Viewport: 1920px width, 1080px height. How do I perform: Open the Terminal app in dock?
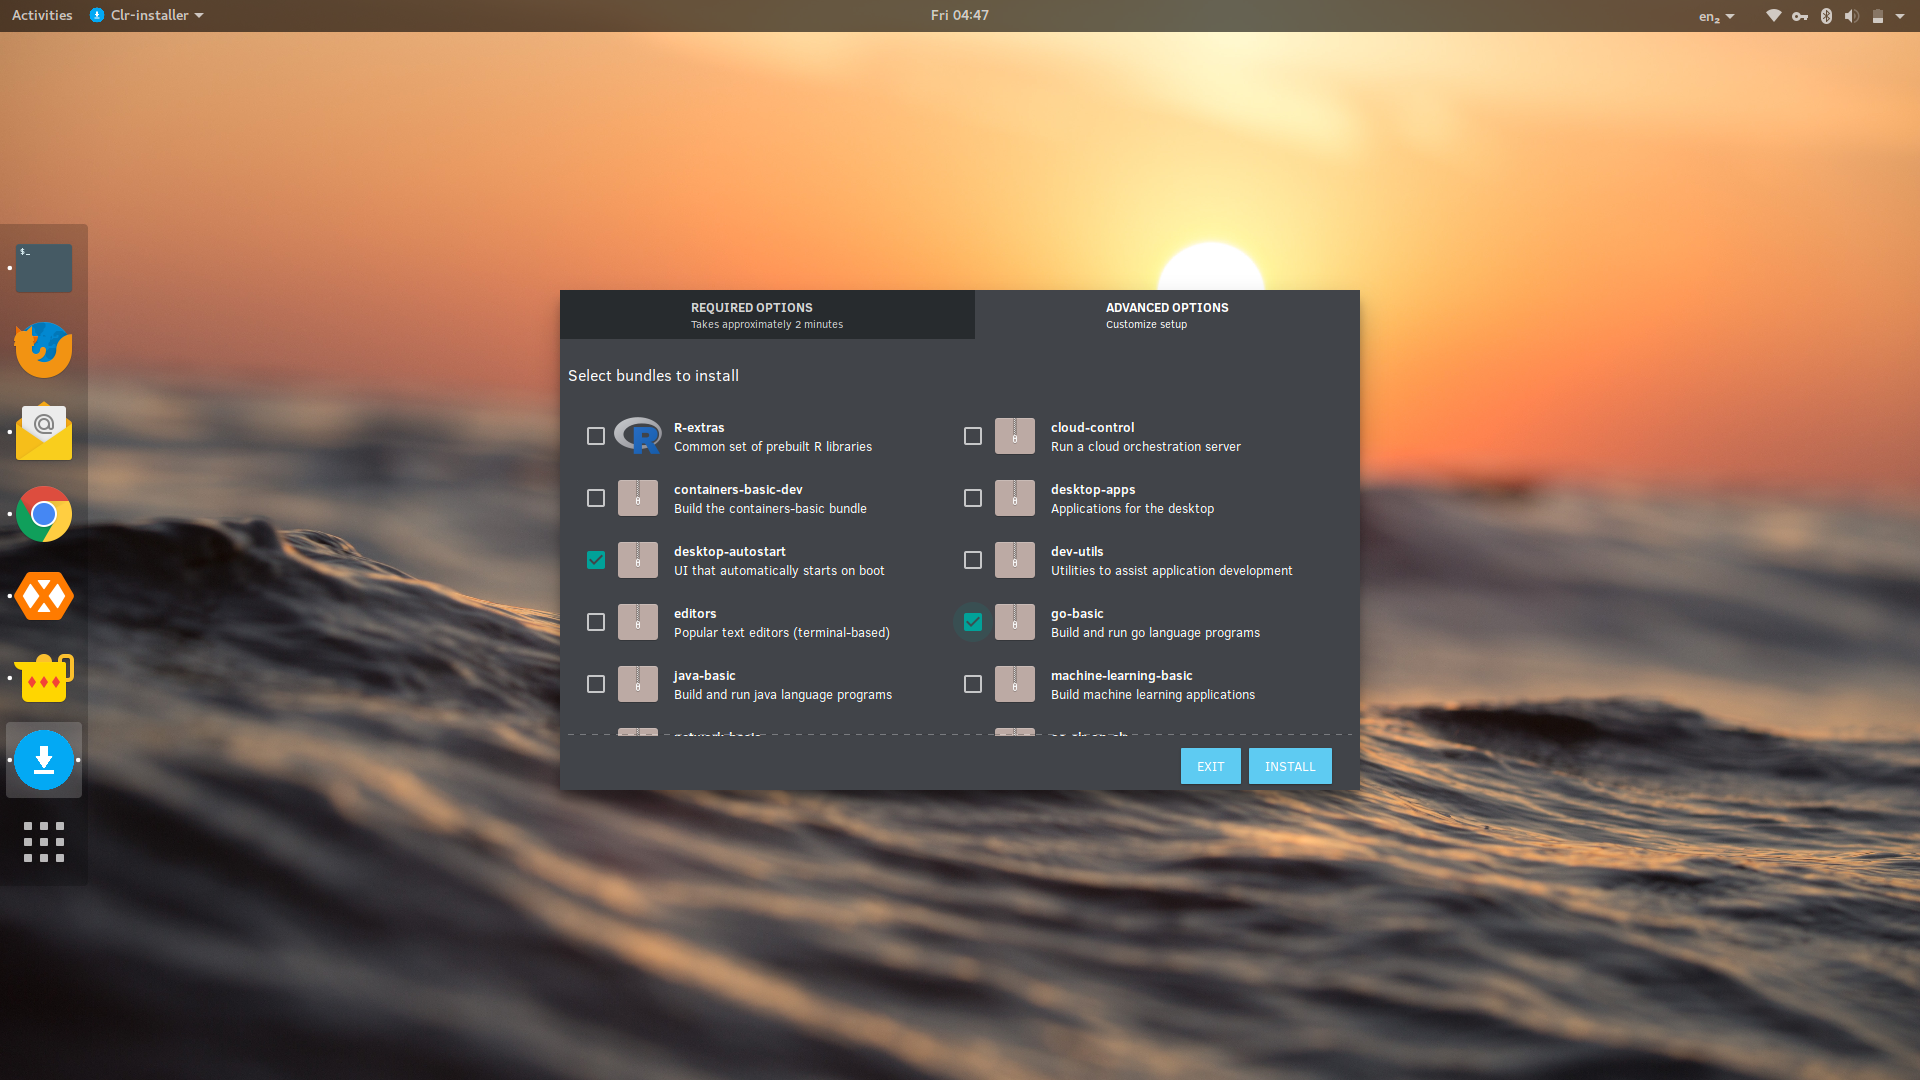point(44,268)
